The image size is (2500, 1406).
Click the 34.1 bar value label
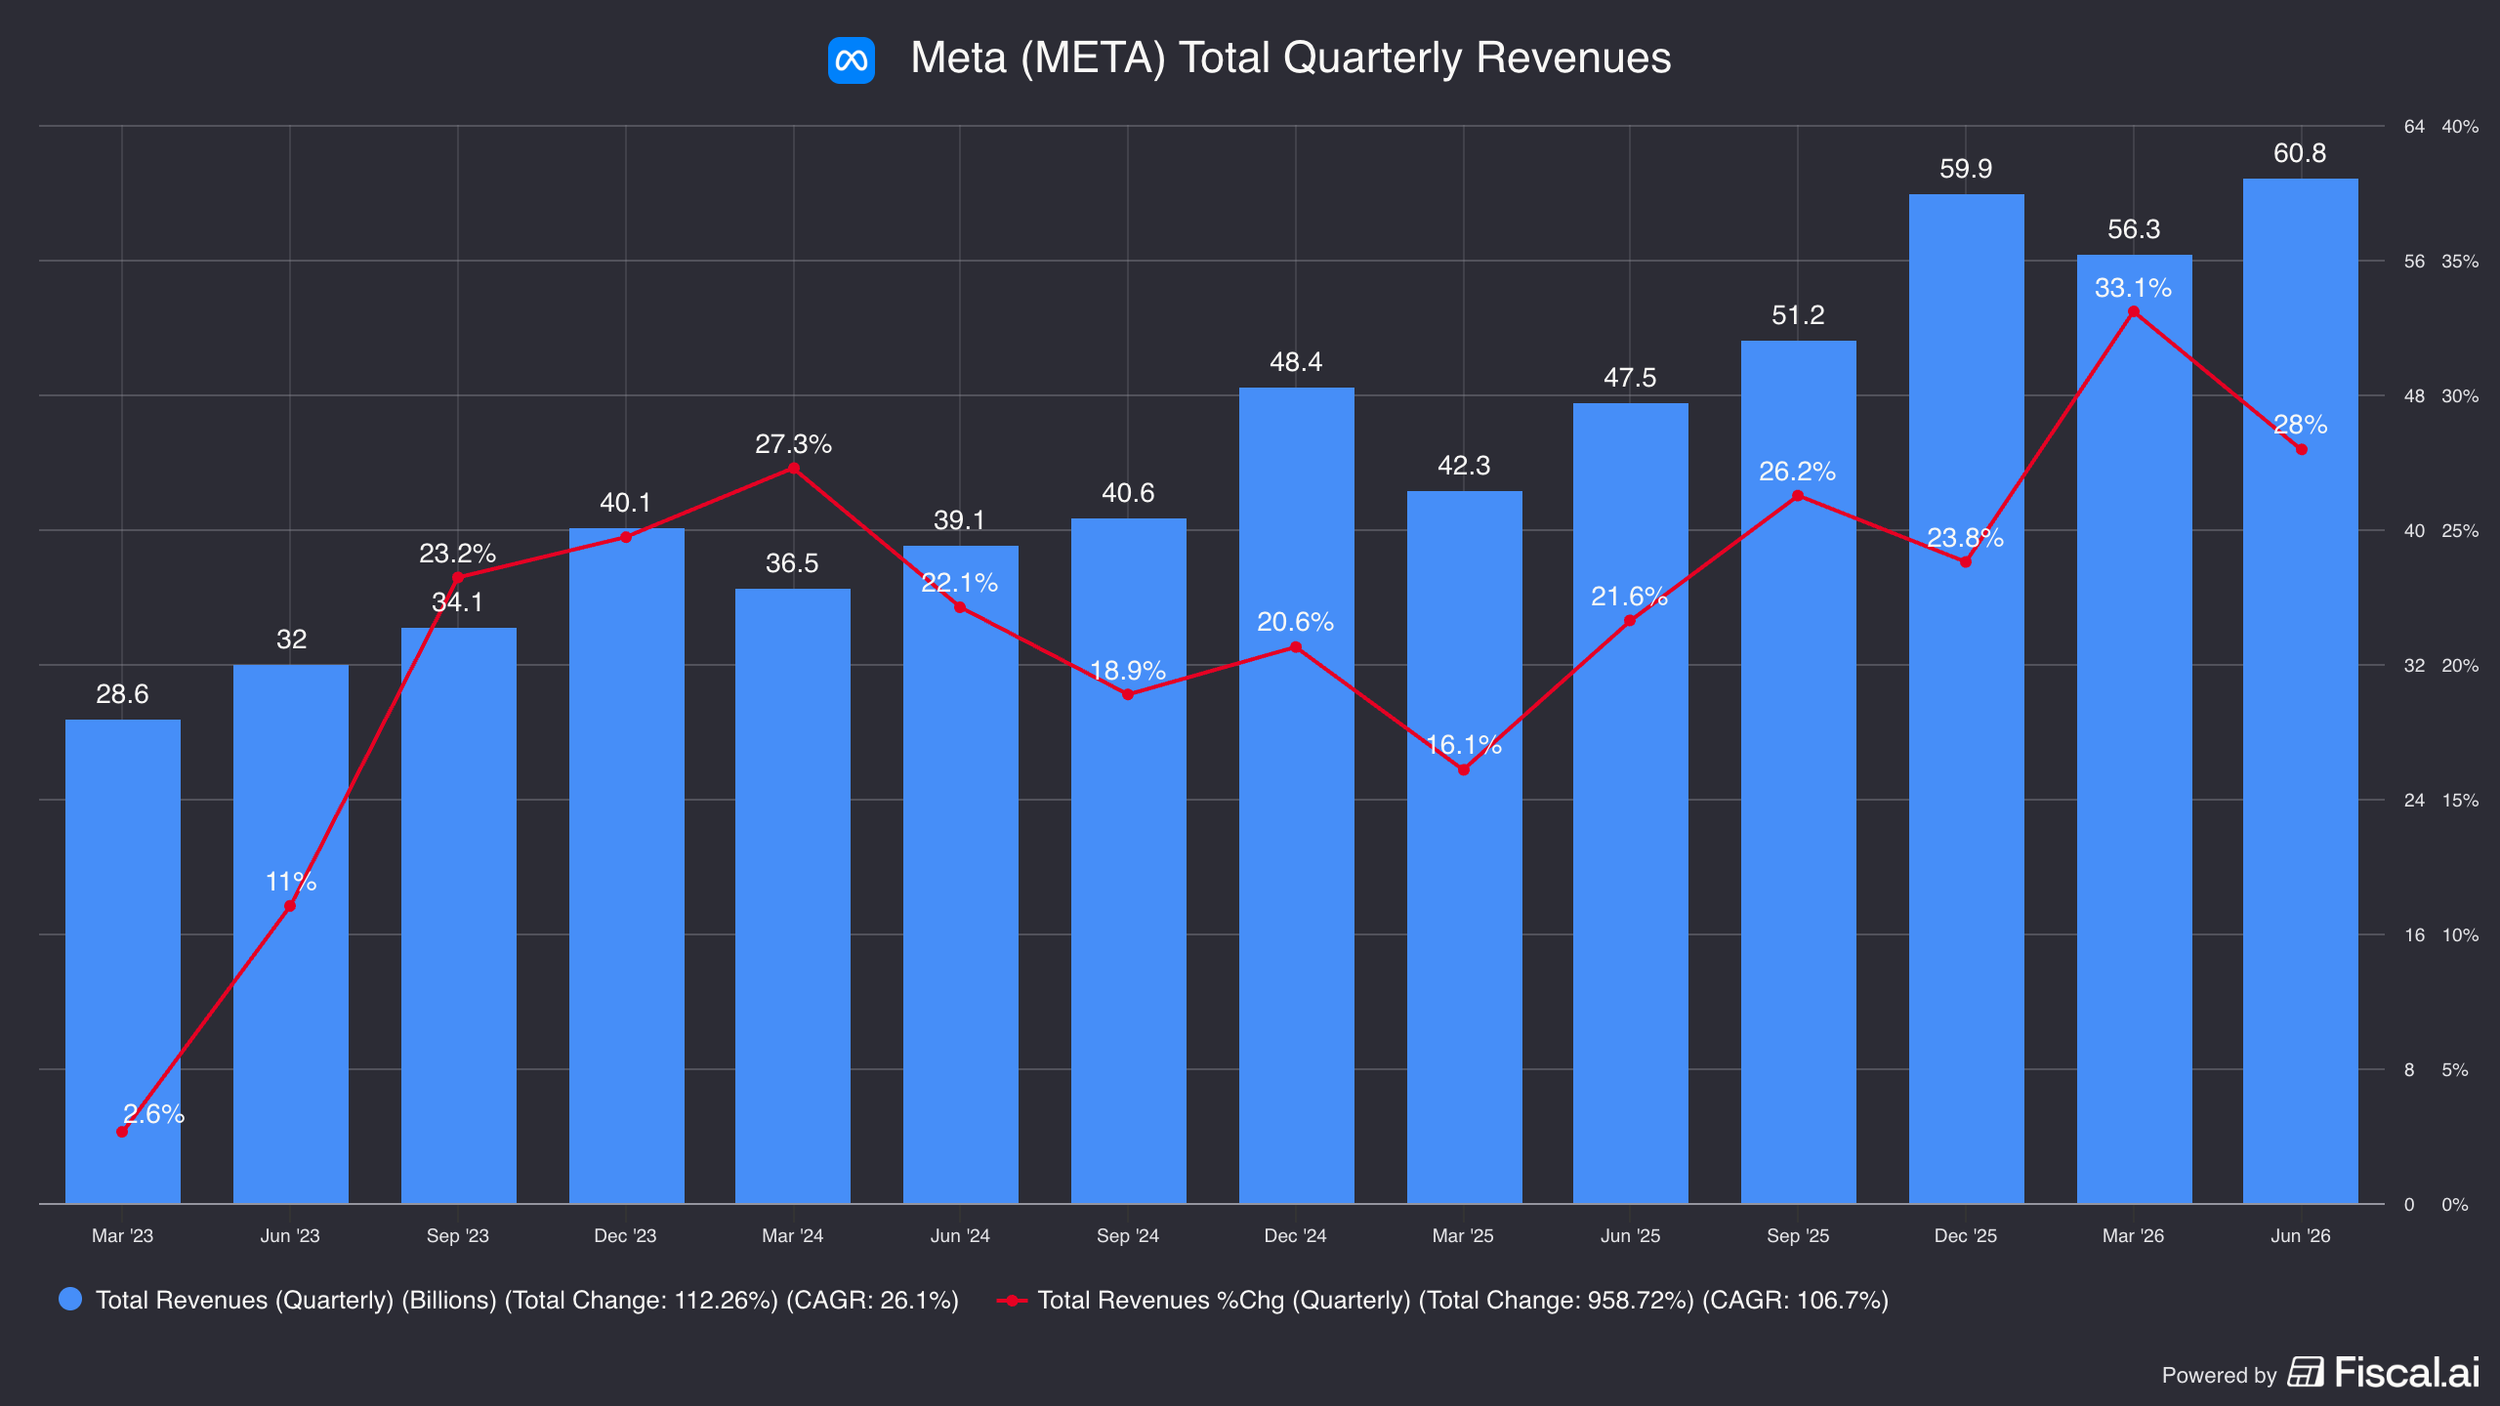click(458, 602)
